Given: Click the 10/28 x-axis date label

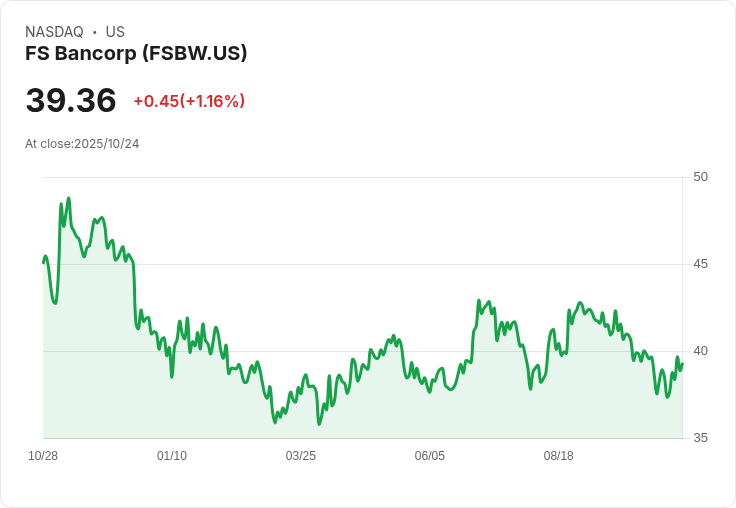Looking at the screenshot, I should 43,456.
